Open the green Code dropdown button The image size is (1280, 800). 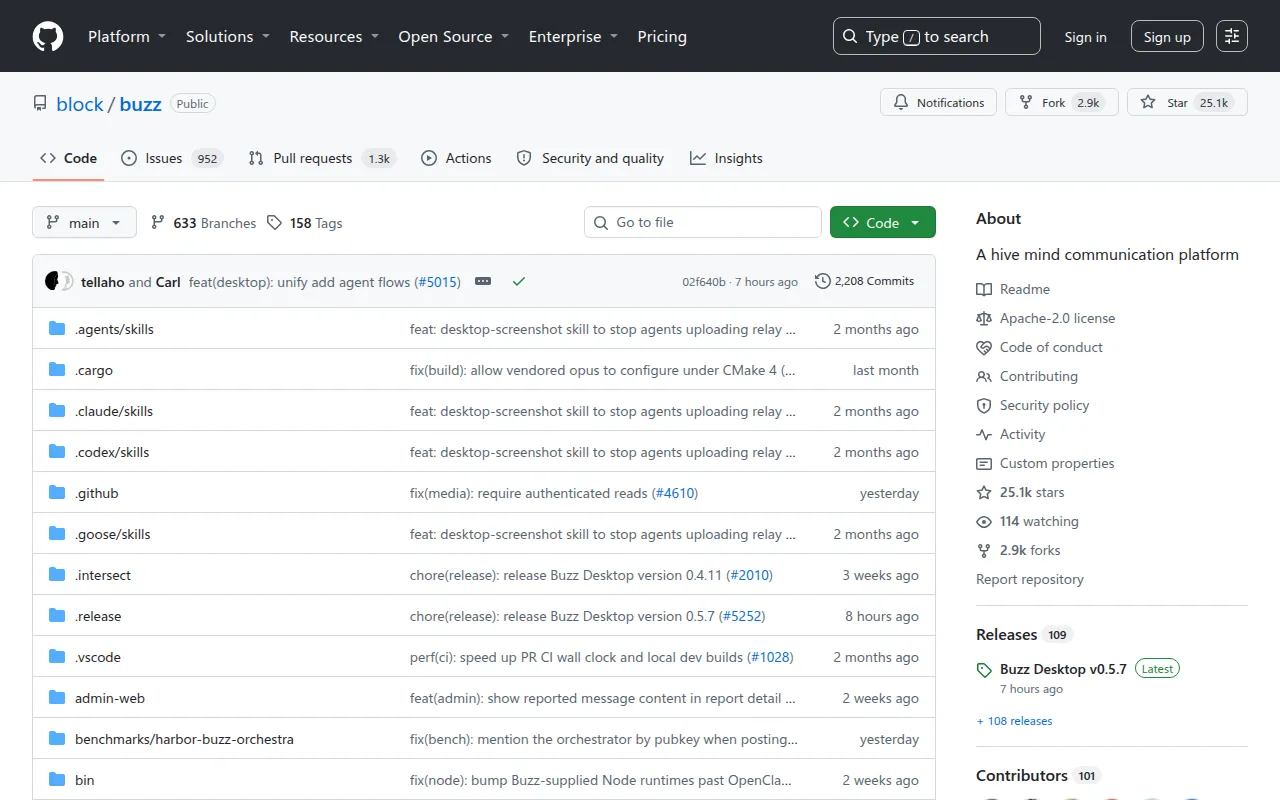(883, 222)
